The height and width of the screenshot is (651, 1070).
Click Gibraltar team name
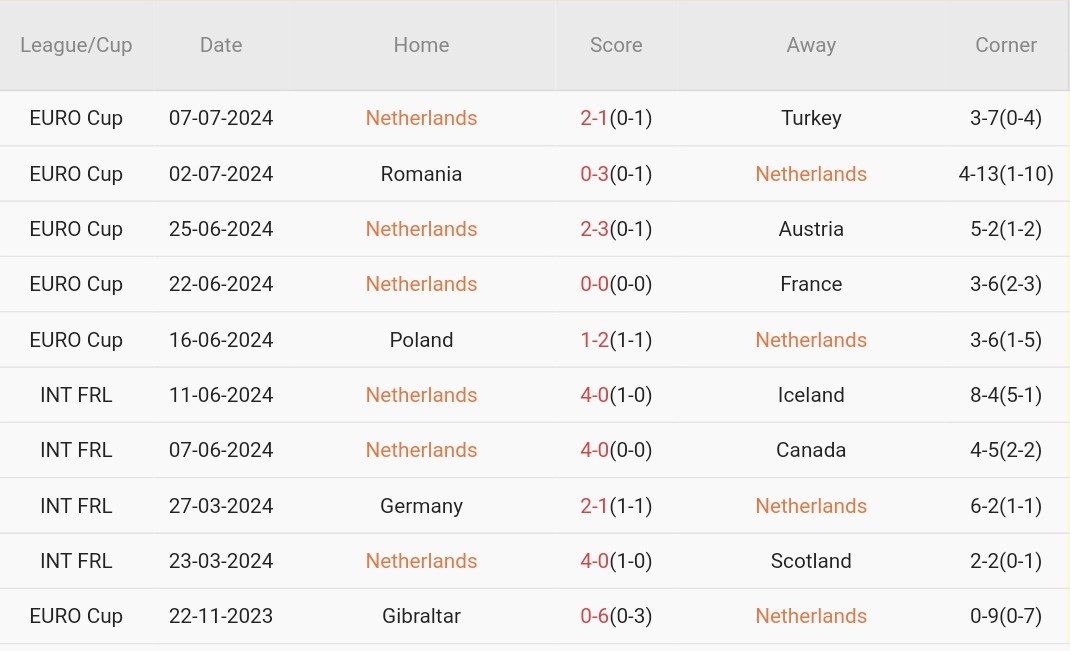tap(421, 616)
